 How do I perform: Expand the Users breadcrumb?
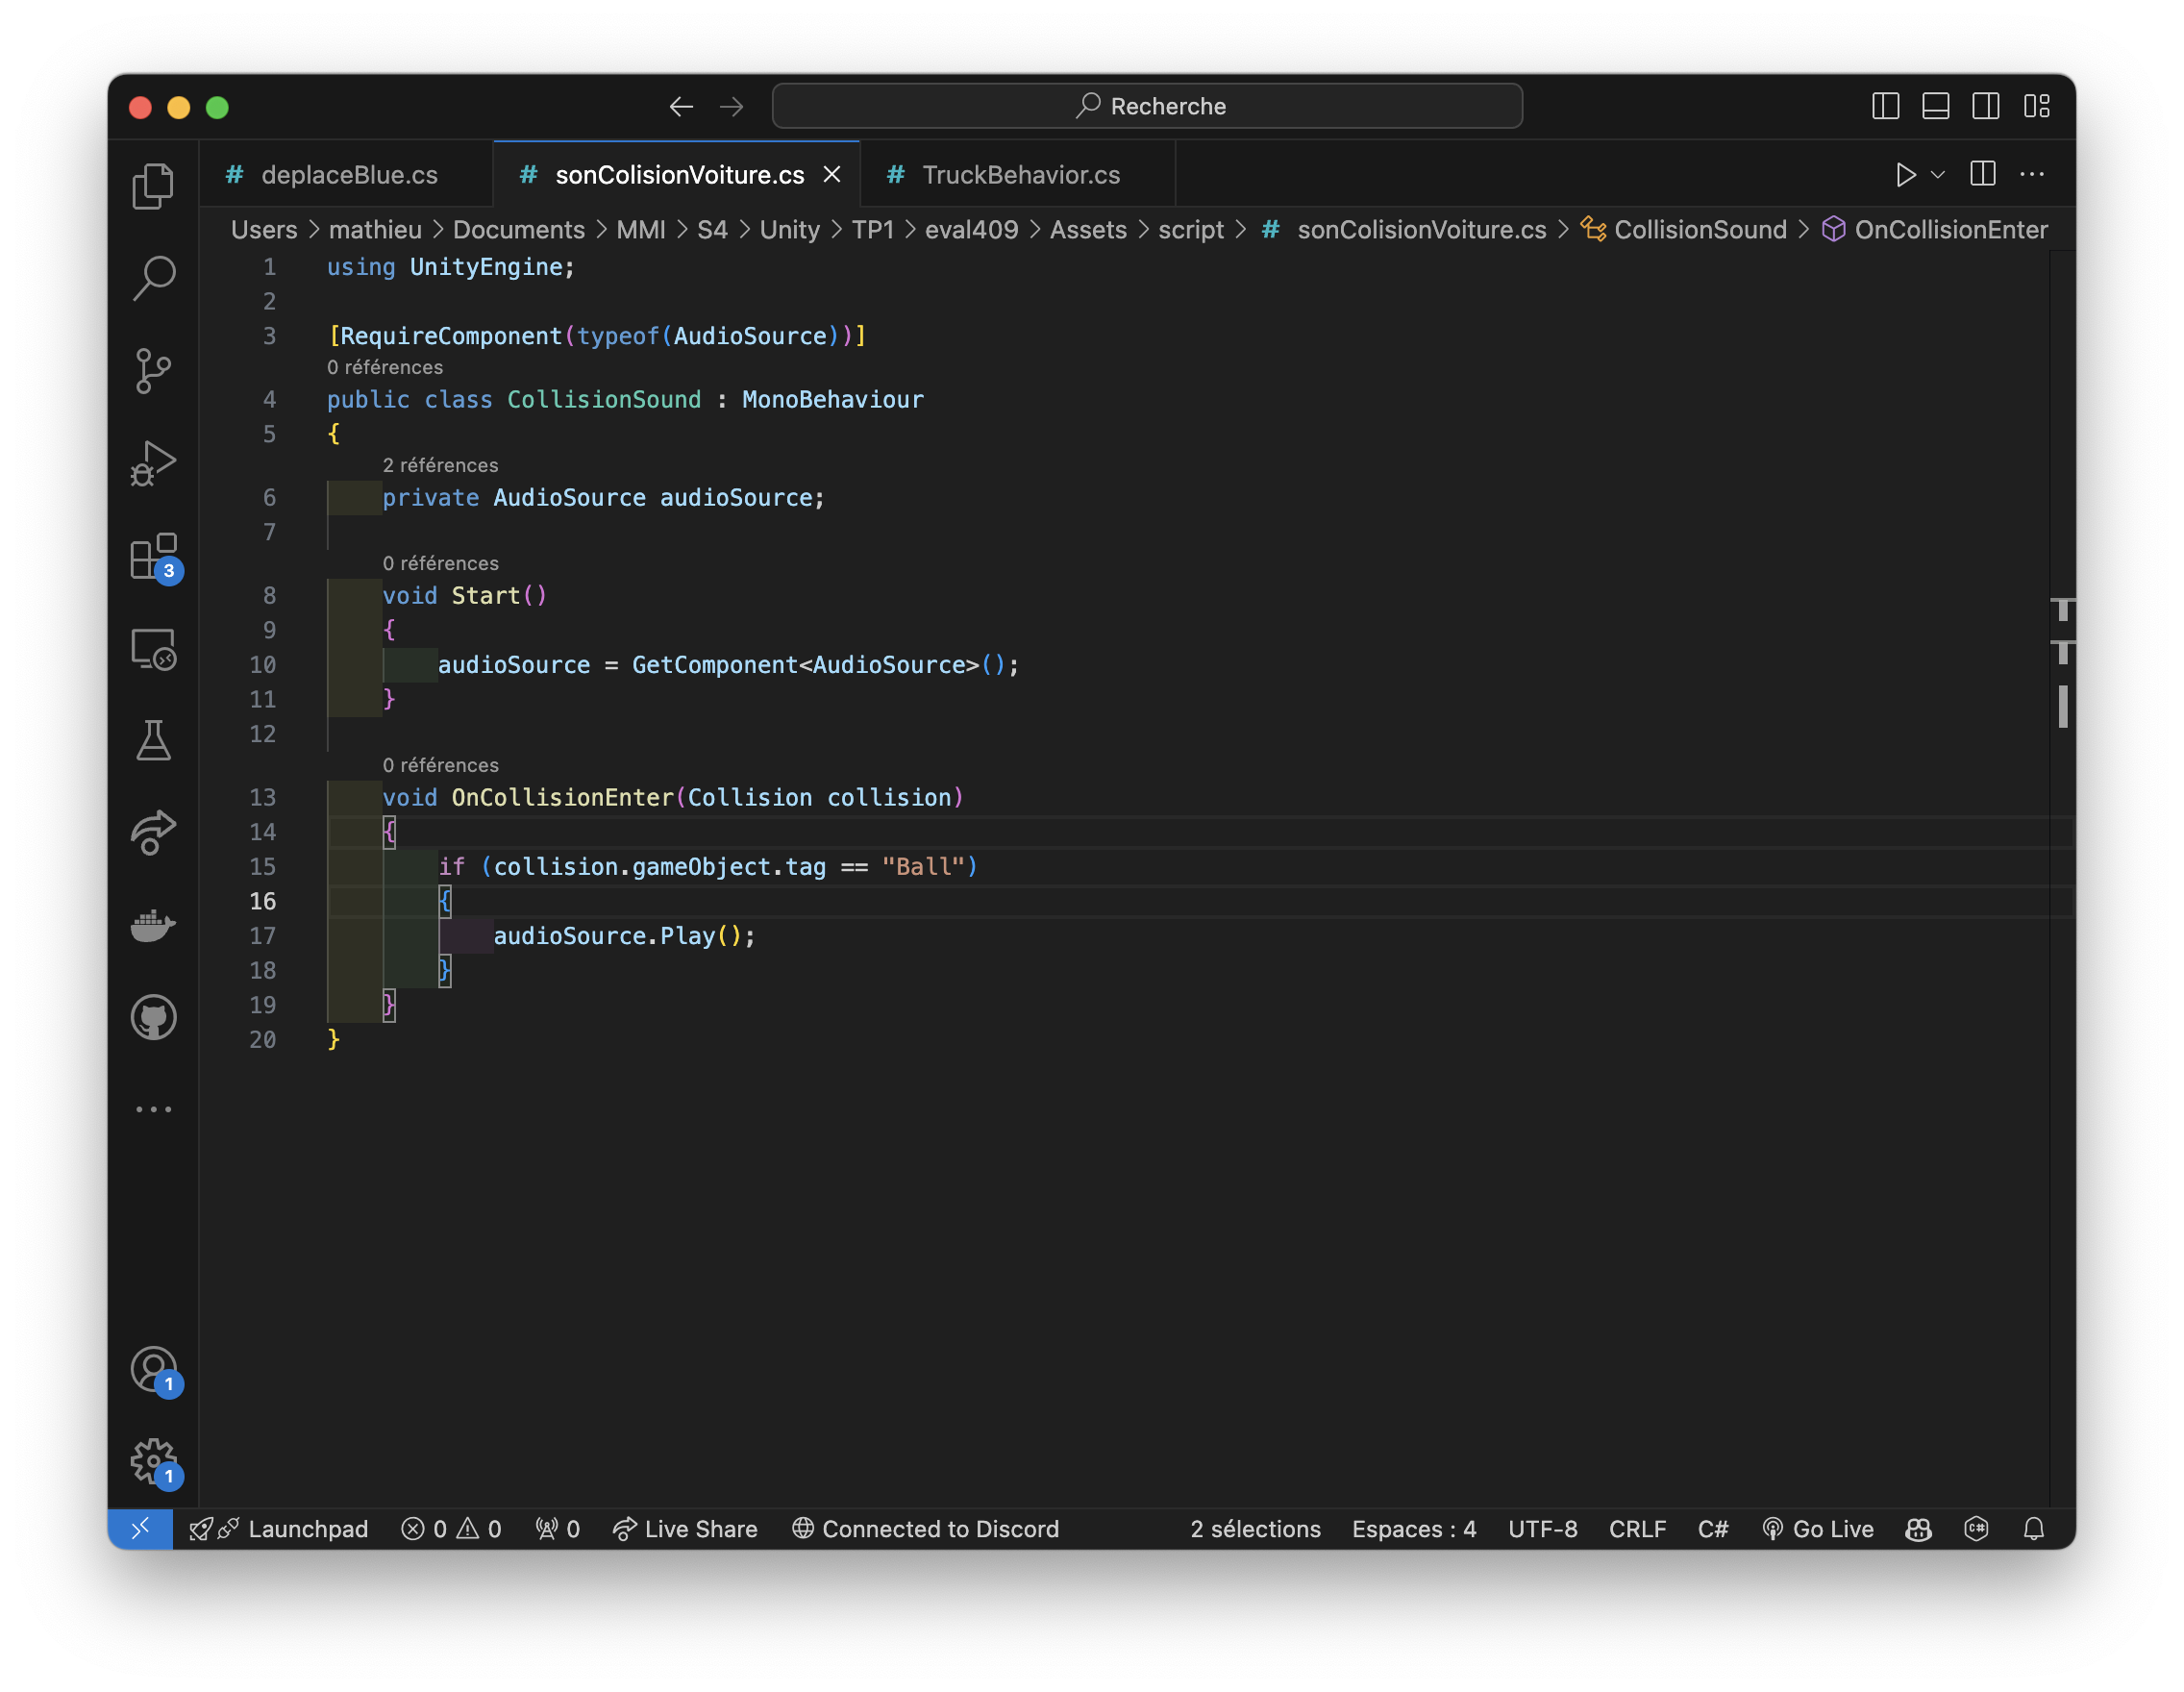coord(264,230)
